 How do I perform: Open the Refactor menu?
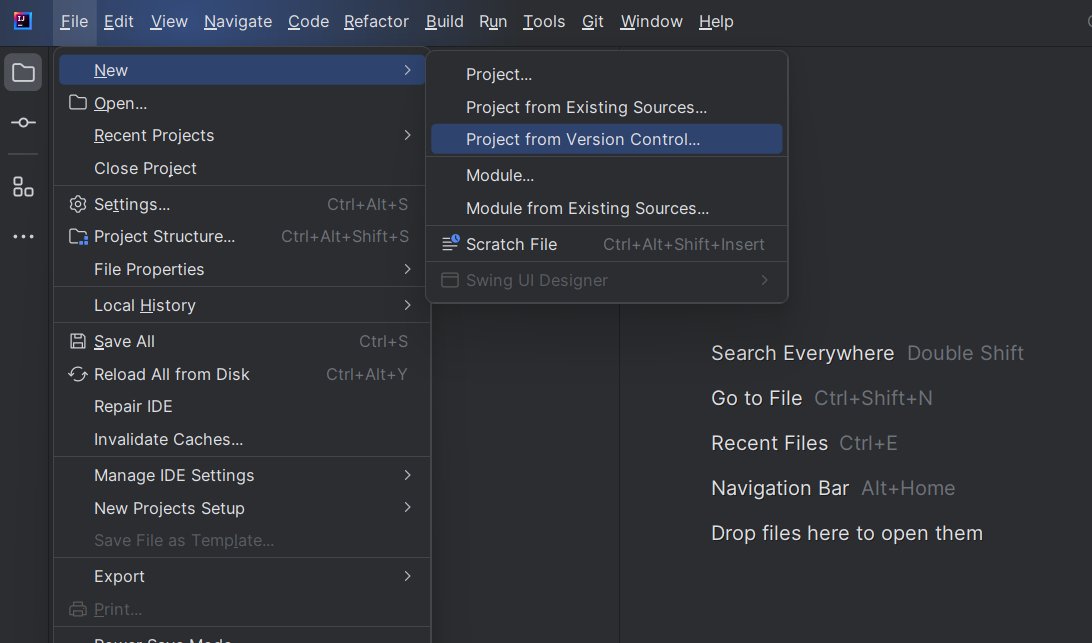[x=376, y=21]
